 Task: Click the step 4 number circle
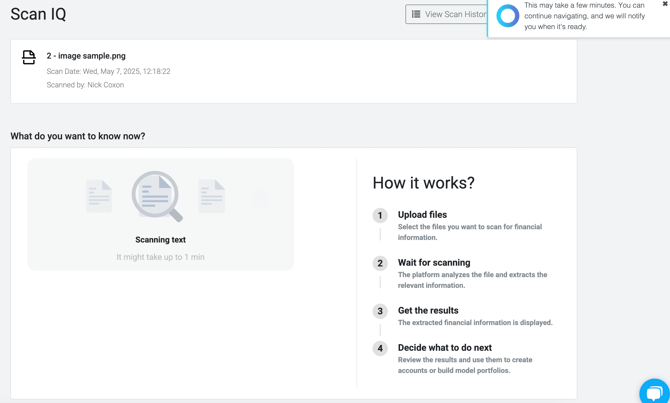[380, 348]
